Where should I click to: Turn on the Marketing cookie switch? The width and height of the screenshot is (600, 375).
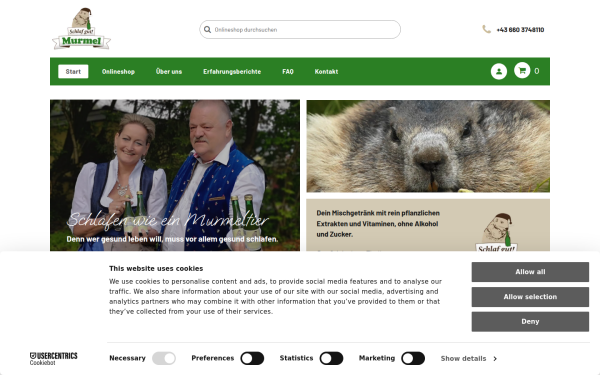pyautogui.click(x=413, y=359)
